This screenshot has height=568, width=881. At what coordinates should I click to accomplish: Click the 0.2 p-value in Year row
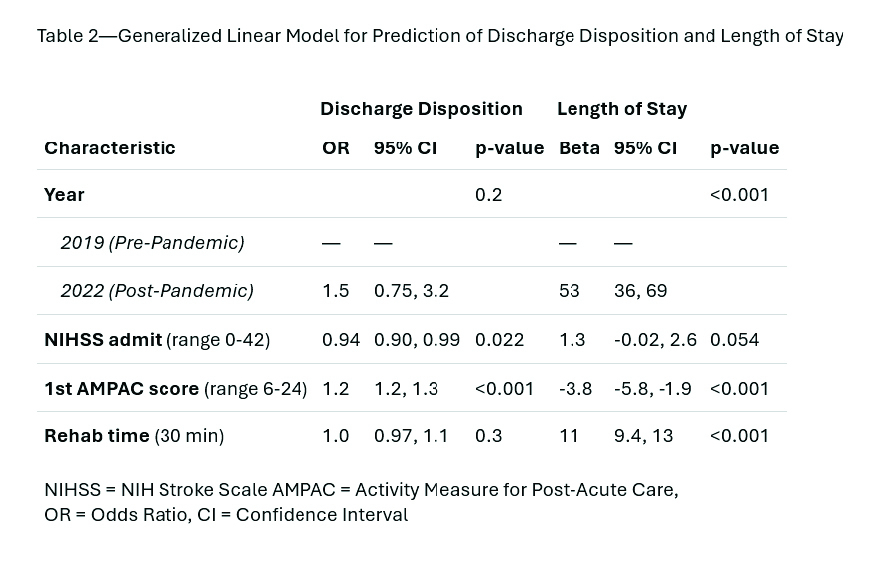click(x=488, y=195)
